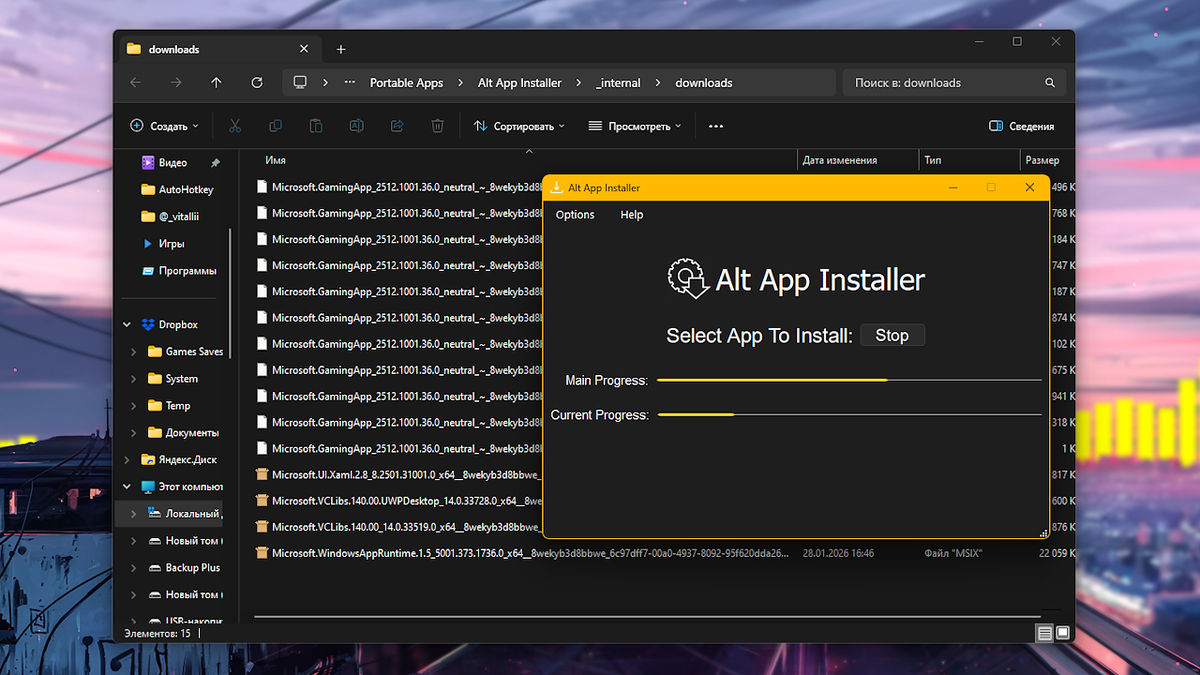Click the Rename icon in toolbar
This screenshot has height=675, width=1200.
click(356, 126)
